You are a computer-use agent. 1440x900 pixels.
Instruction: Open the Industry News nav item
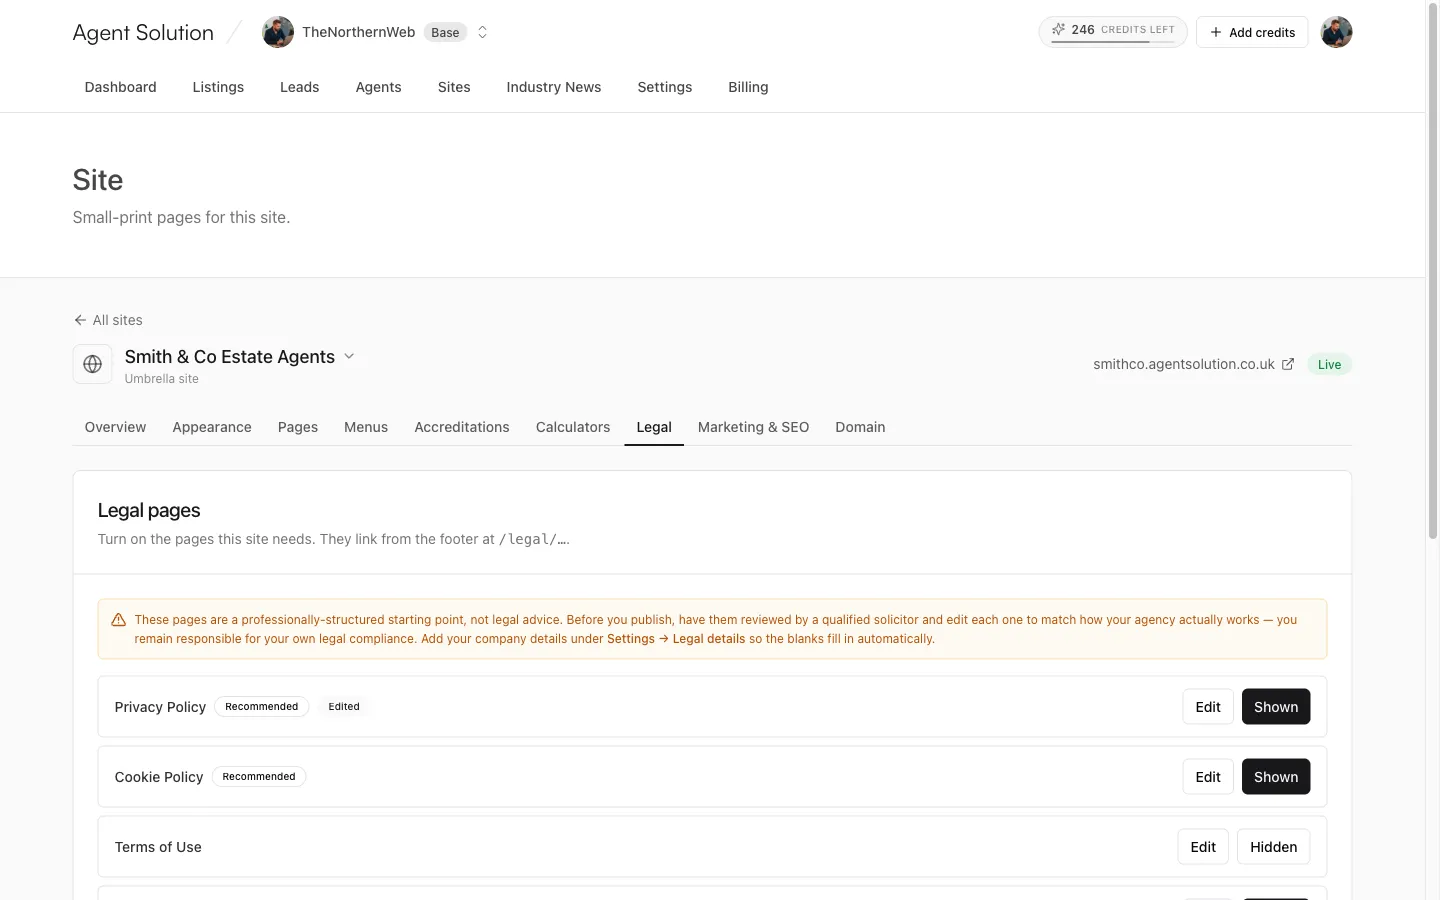pos(554,87)
